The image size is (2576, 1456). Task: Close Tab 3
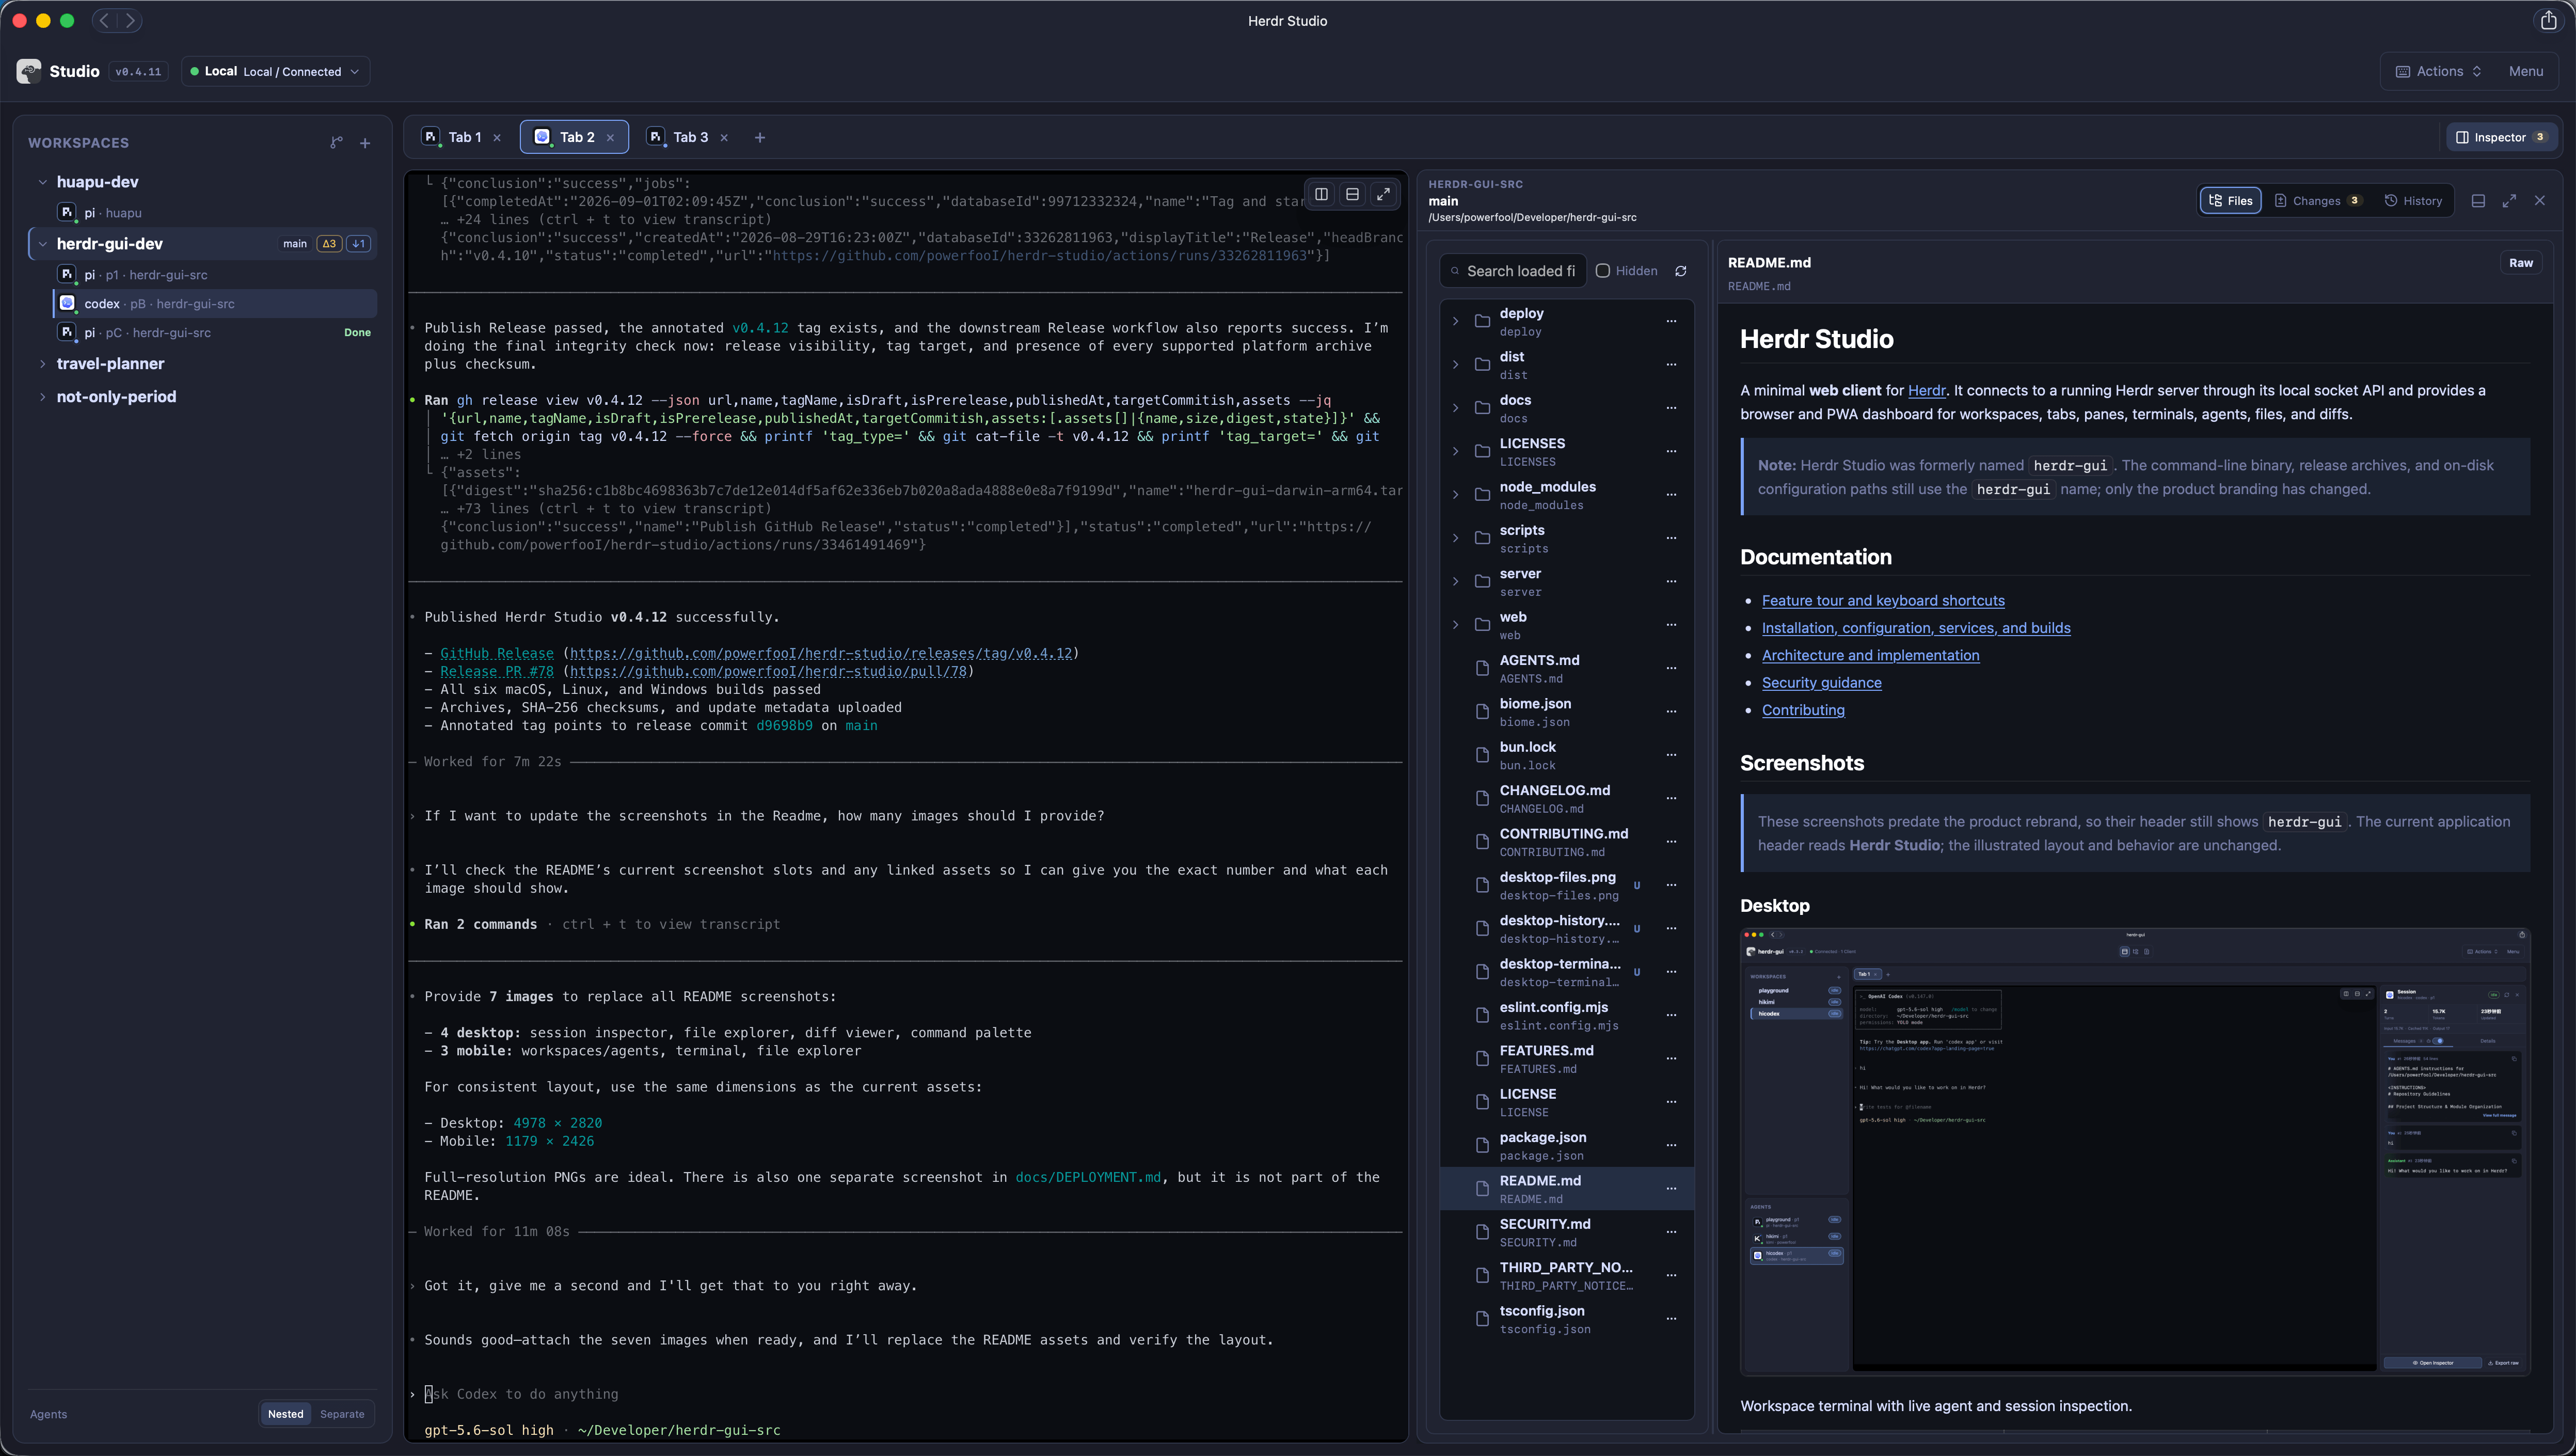click(724, 138)
